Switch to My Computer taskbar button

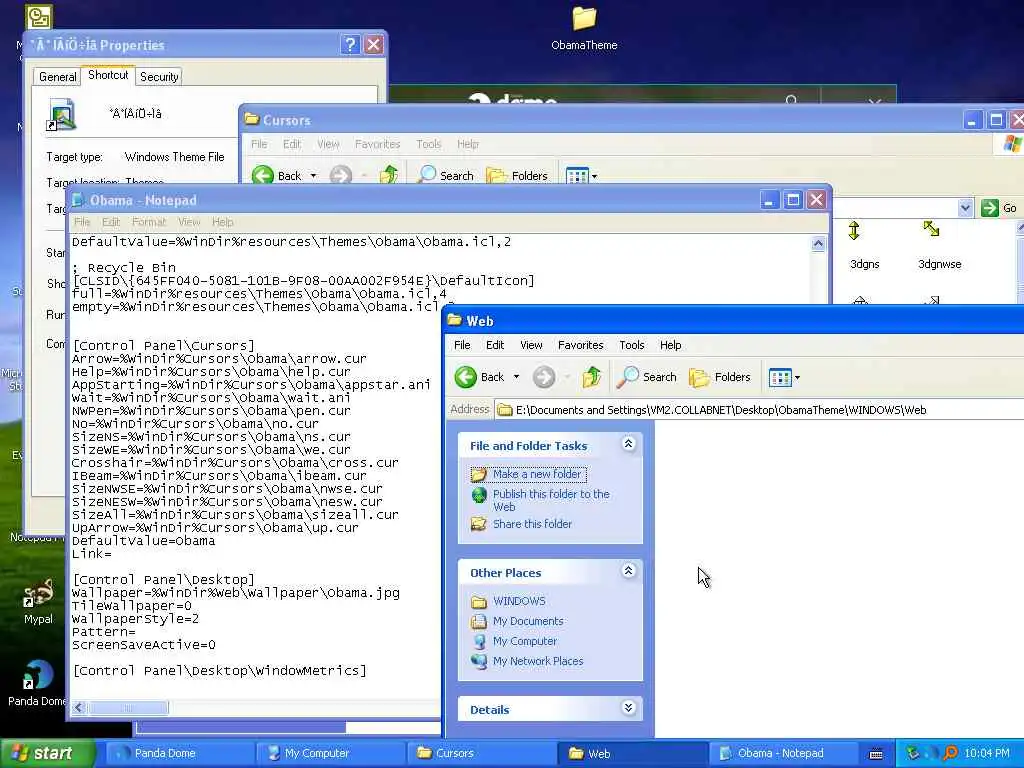click(x=330, y=754)
